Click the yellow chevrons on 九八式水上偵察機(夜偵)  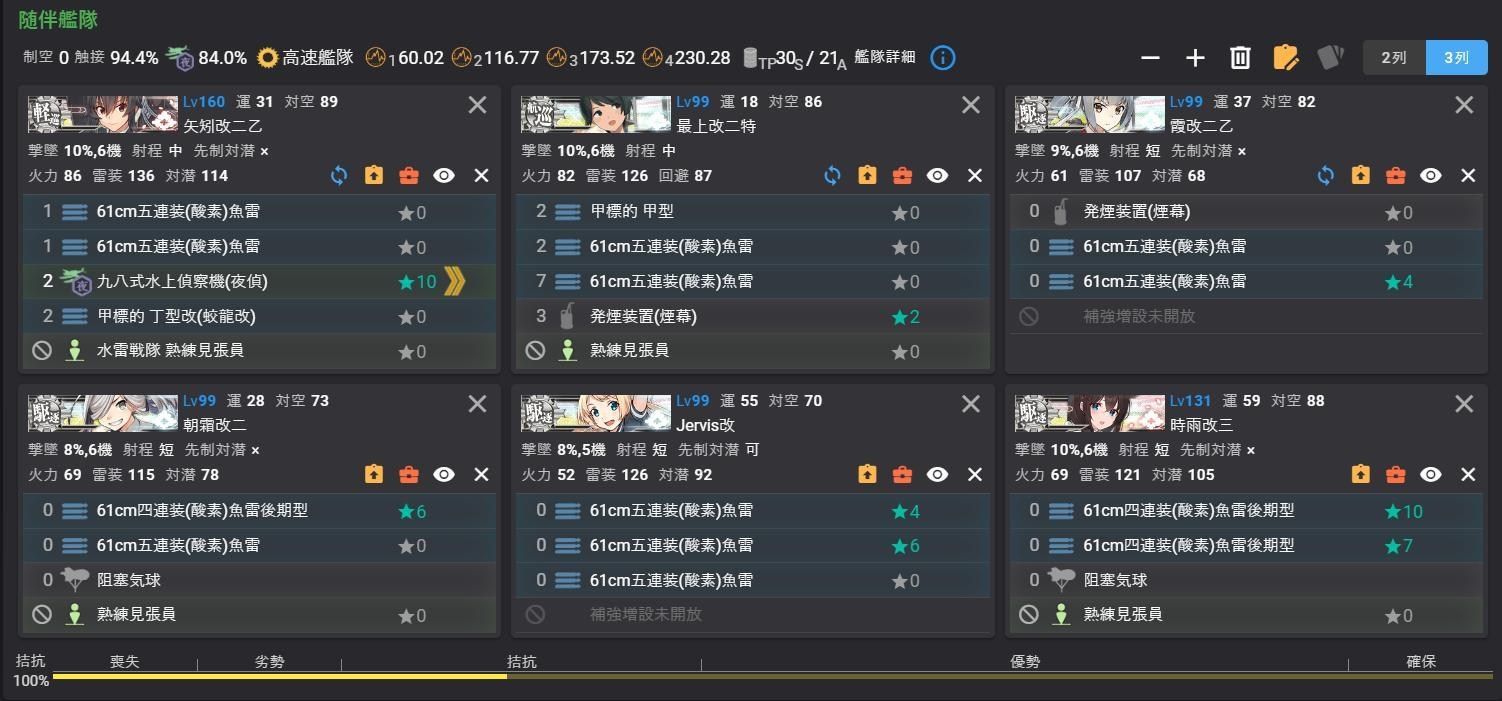456,281
